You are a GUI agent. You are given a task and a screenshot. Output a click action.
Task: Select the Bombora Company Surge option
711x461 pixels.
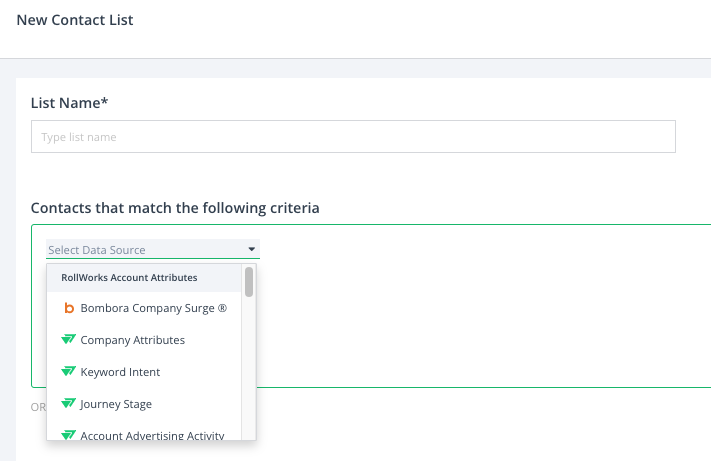(144, 308)
